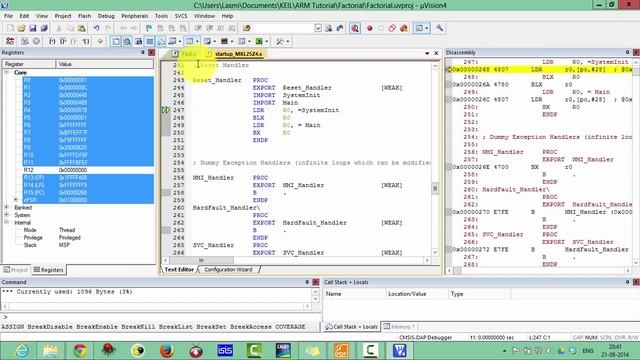Expand the System register group

(7, 215)
